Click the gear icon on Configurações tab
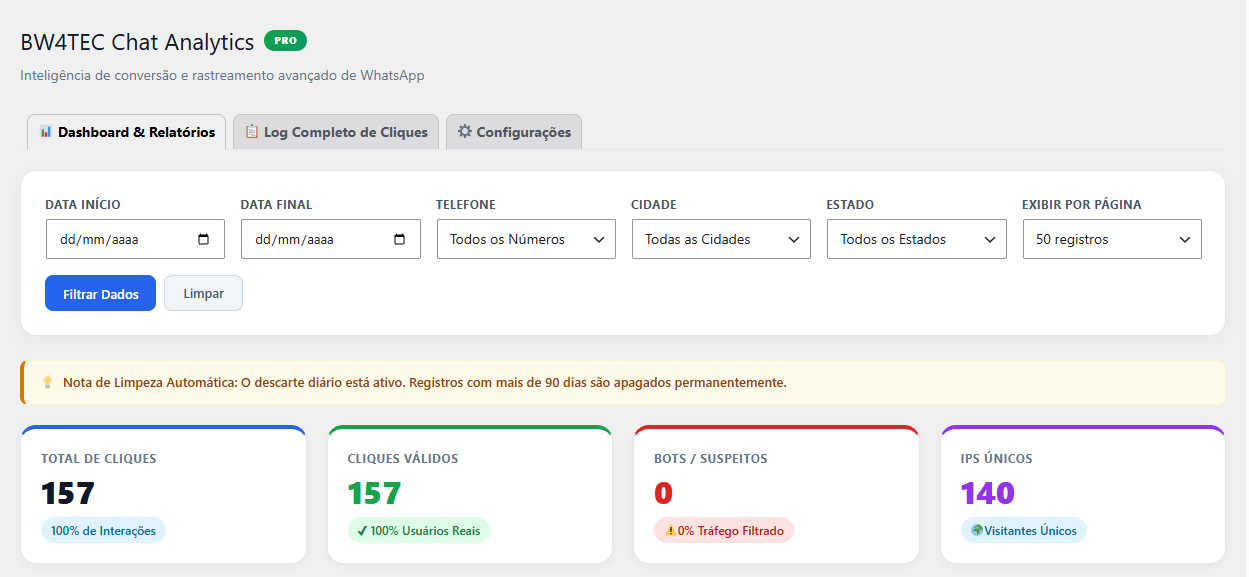1249x577 pixels. coord(465,132)
